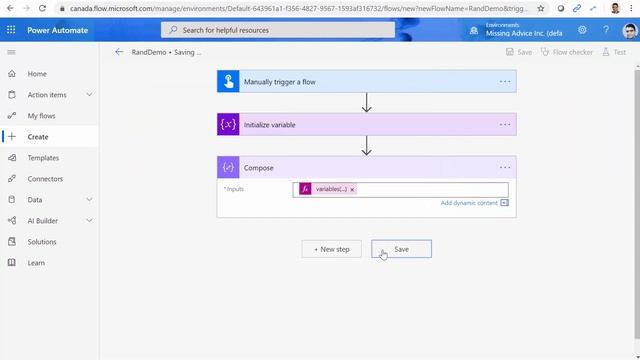Image resolution: width=640 pixels, height=360 pixels.
Task: Click the Initialize variable step icon
Action: tap(228, 124)
